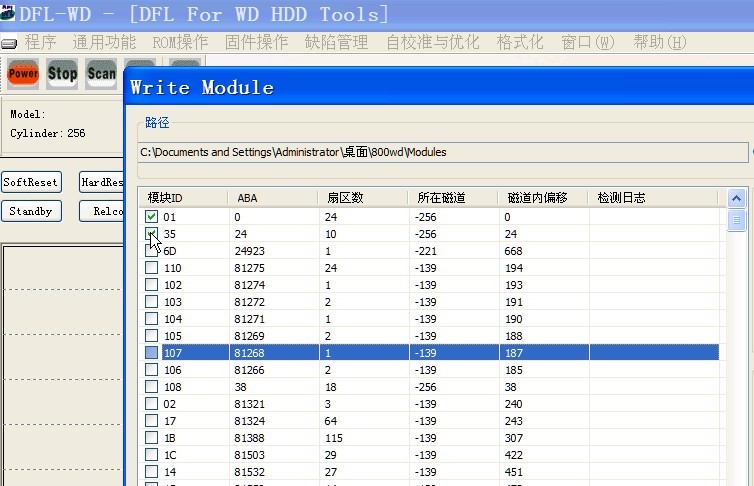Screen dimensions: 754x486
Task: Click the module list scrollbar thumb
Action: pyautogui.click(x=736, y=220)
